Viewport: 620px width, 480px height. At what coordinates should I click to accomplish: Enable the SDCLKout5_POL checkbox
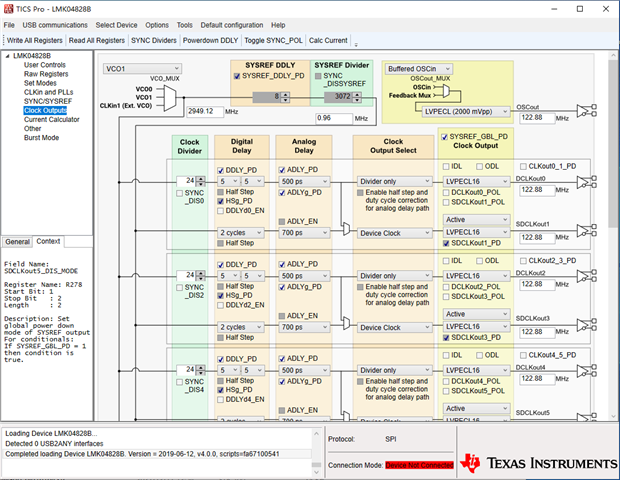[x=446, y=391]
